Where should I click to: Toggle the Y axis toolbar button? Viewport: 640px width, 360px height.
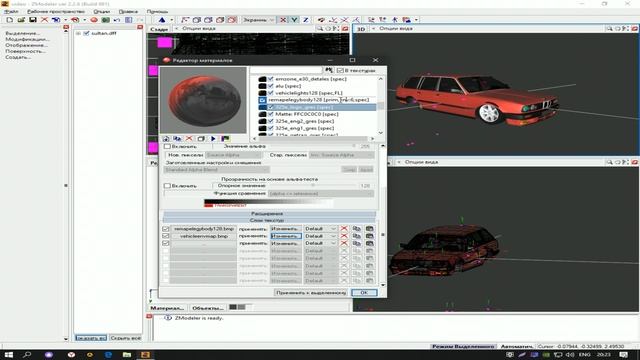click(294, 20)
